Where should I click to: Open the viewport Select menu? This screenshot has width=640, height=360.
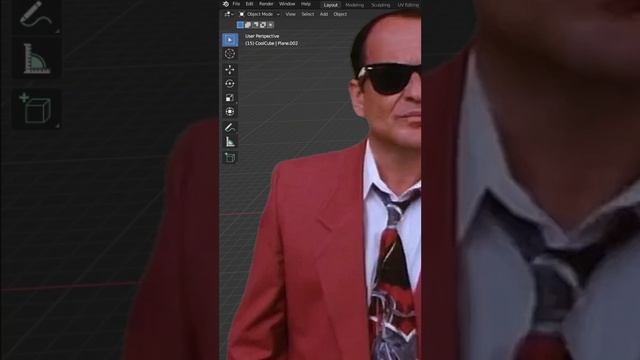click(x=308, y=14)
